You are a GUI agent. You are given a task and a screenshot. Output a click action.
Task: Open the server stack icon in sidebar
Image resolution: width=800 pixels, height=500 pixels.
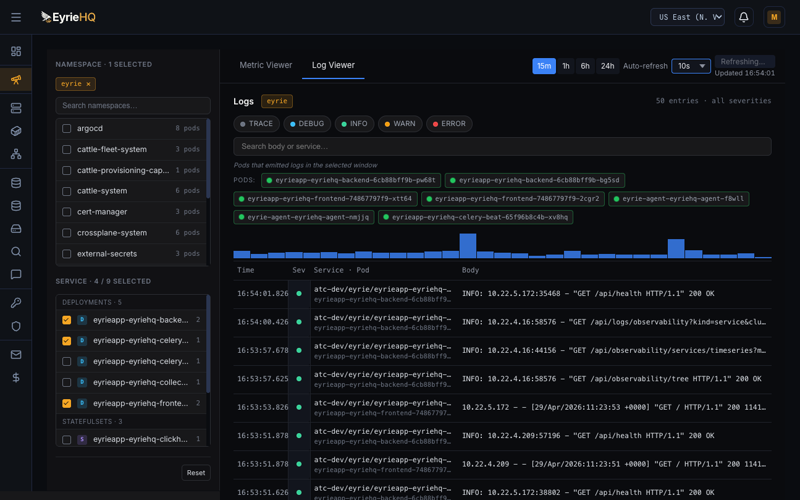[16, 108]
